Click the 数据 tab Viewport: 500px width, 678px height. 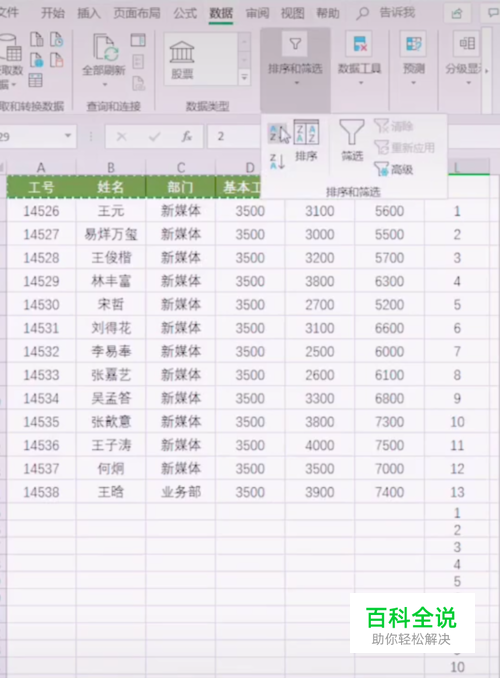tap(221, 13)
